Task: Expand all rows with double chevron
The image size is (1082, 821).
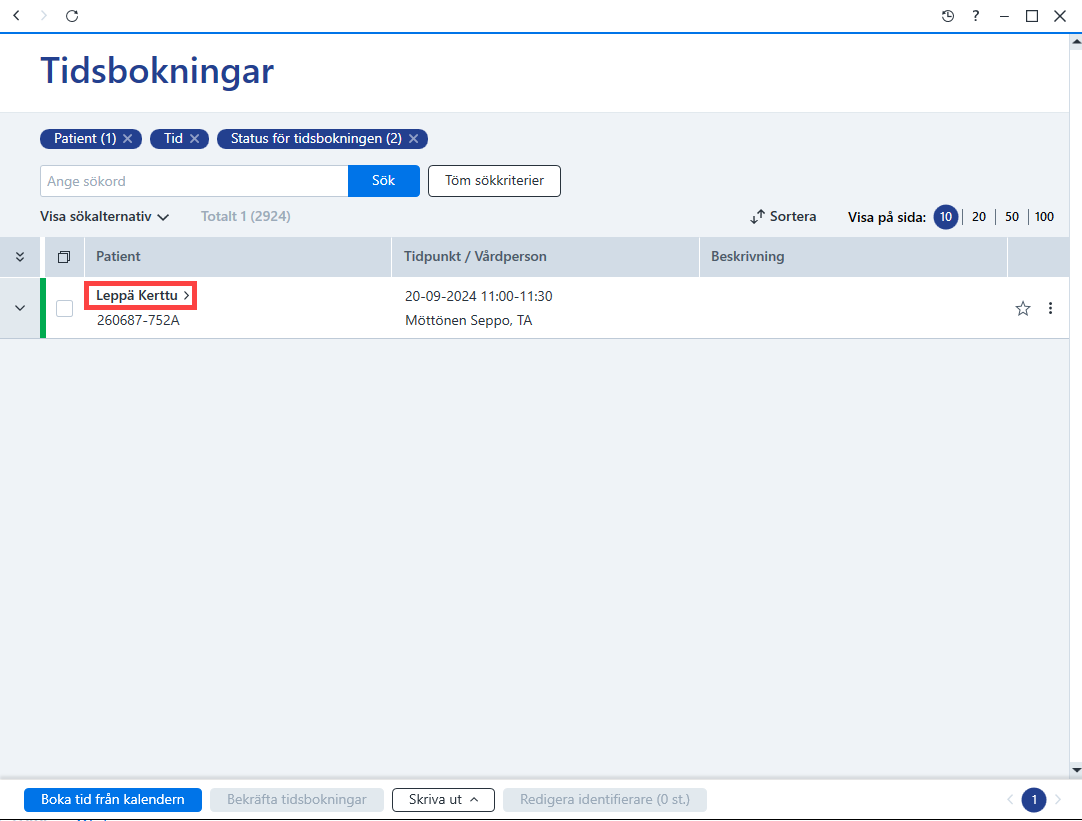Action: (x=20, y=257)
